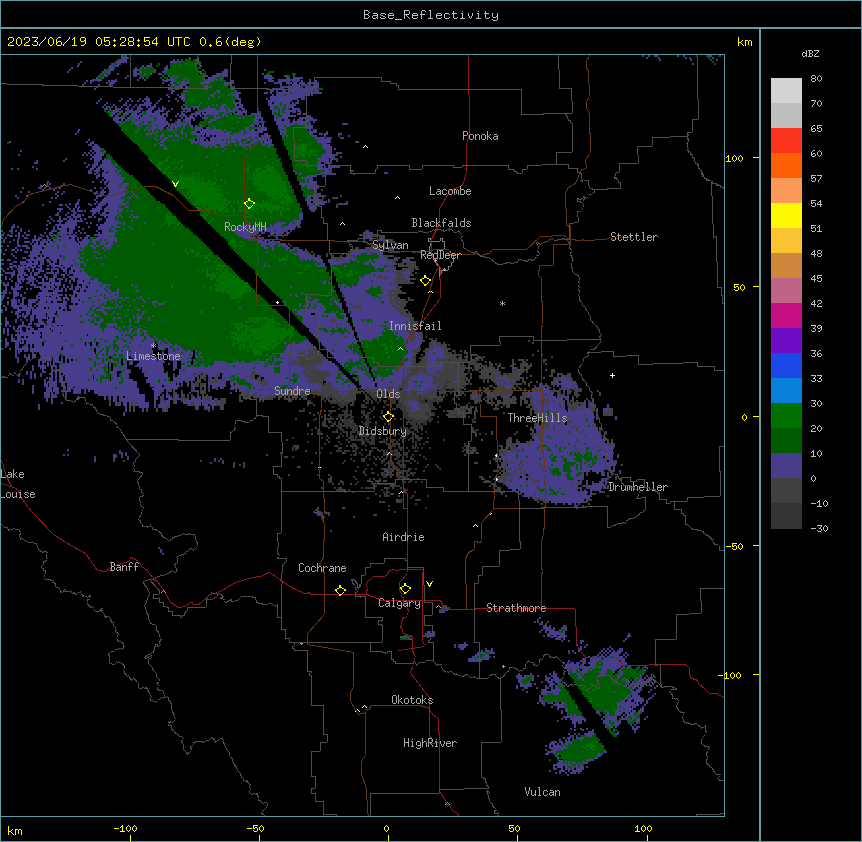Click the yellow marker below Cochrane
This screenshot has width=862, height=842.
(340, 590)
